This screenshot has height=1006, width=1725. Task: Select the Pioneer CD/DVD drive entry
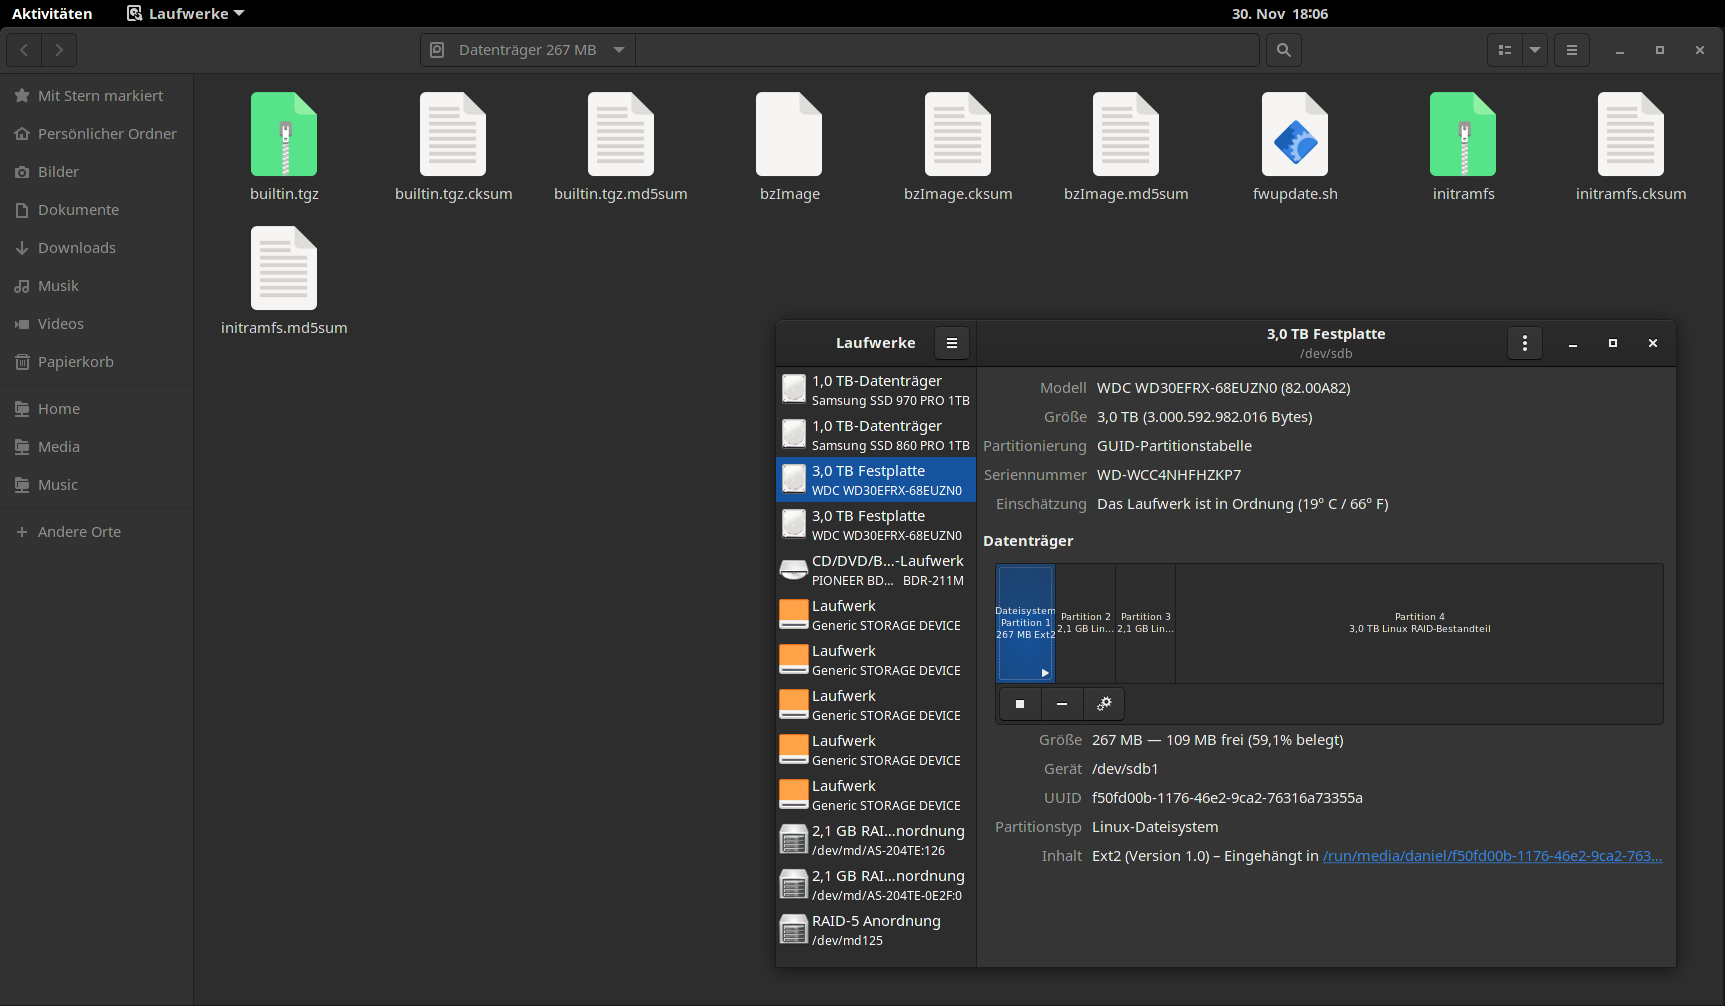coord(876,570)
